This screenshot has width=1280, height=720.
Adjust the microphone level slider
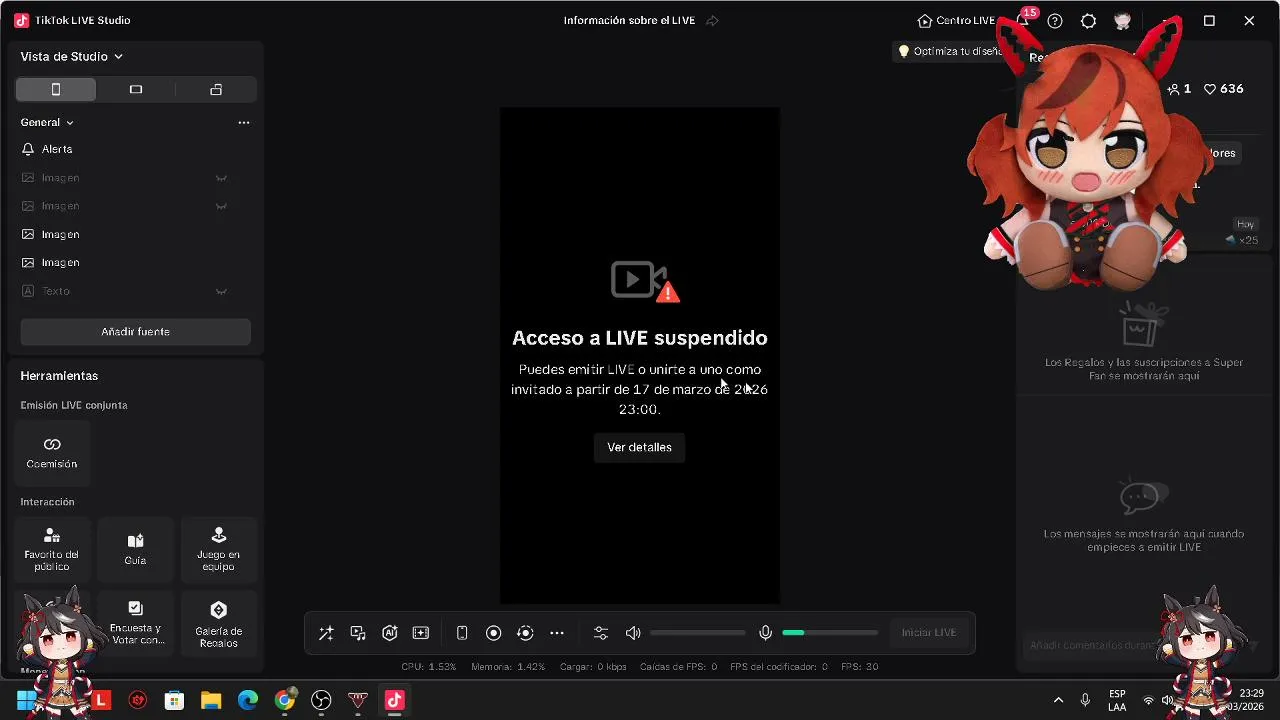tap(830, 633)
